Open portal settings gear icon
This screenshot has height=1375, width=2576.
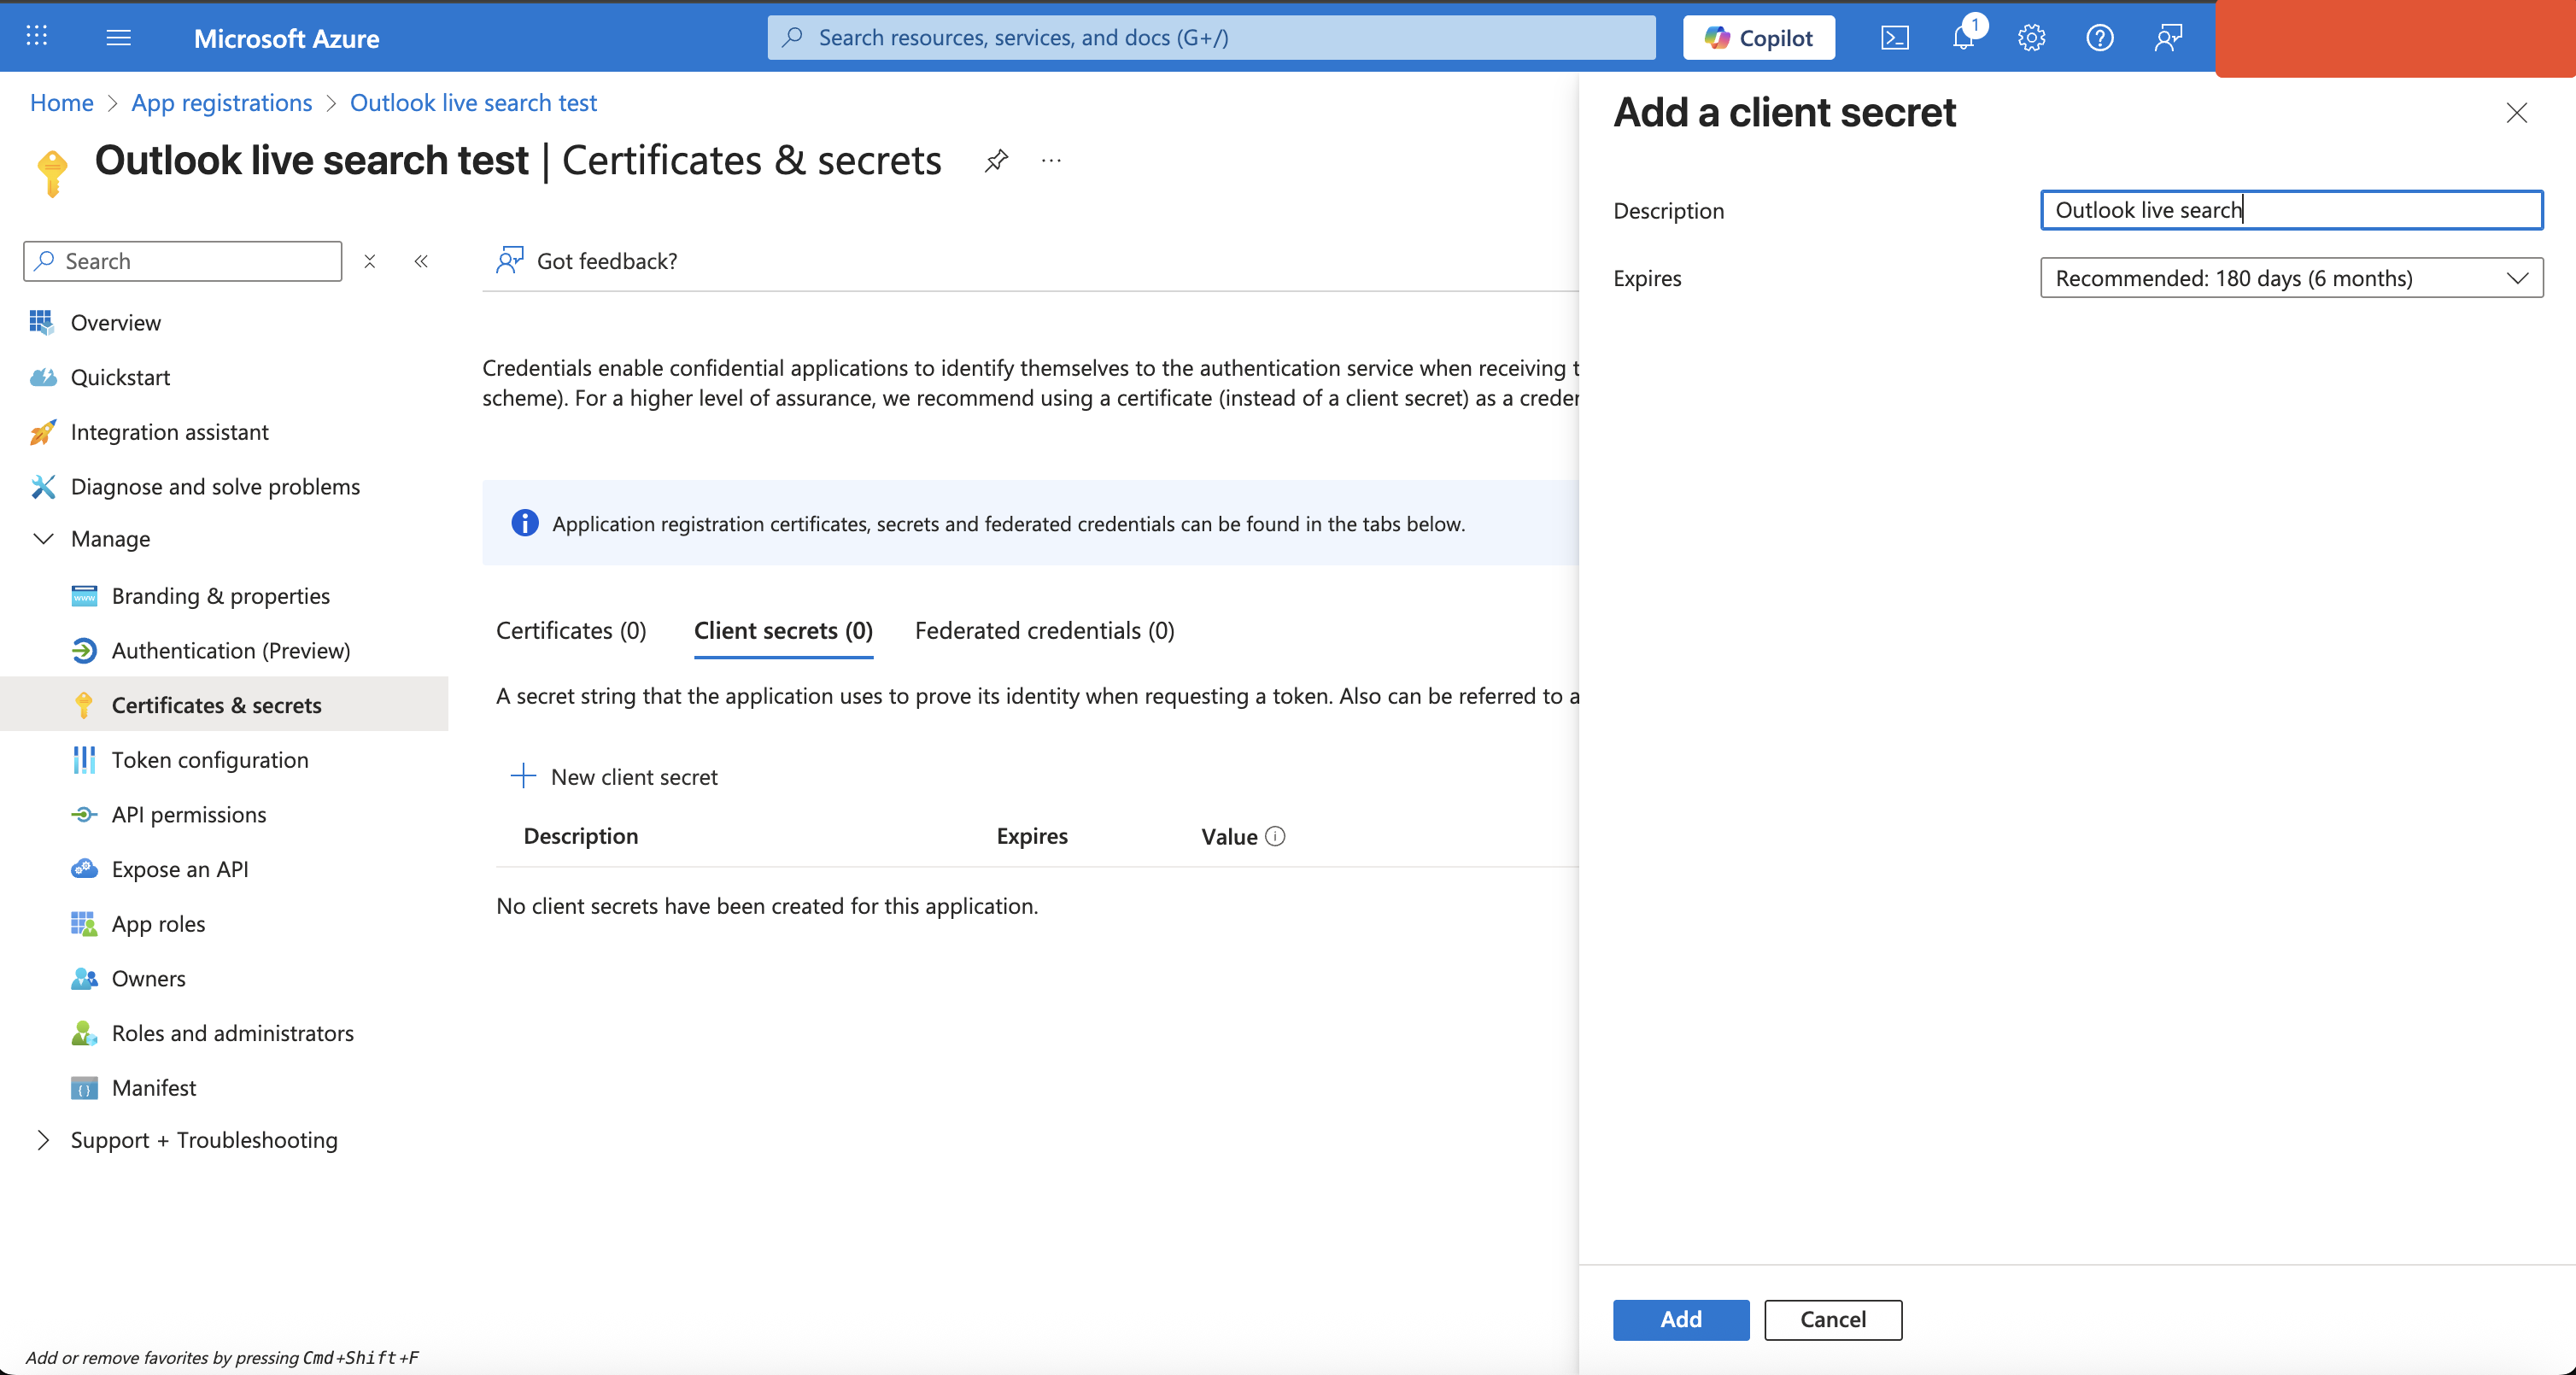[x=2031, y=38]
